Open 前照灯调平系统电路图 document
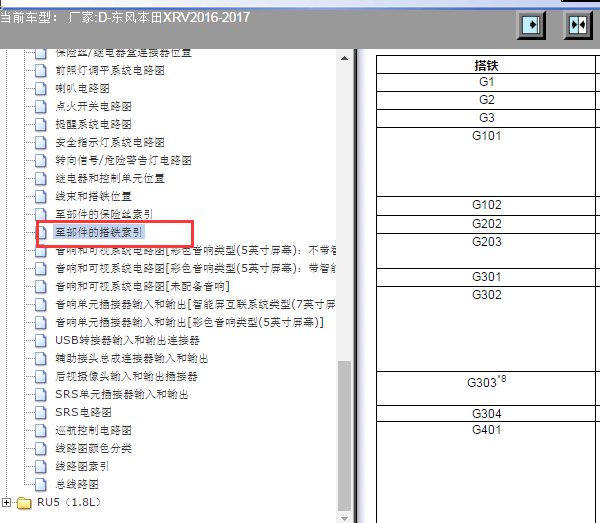 pyautogui.click(x=110, y=70)
